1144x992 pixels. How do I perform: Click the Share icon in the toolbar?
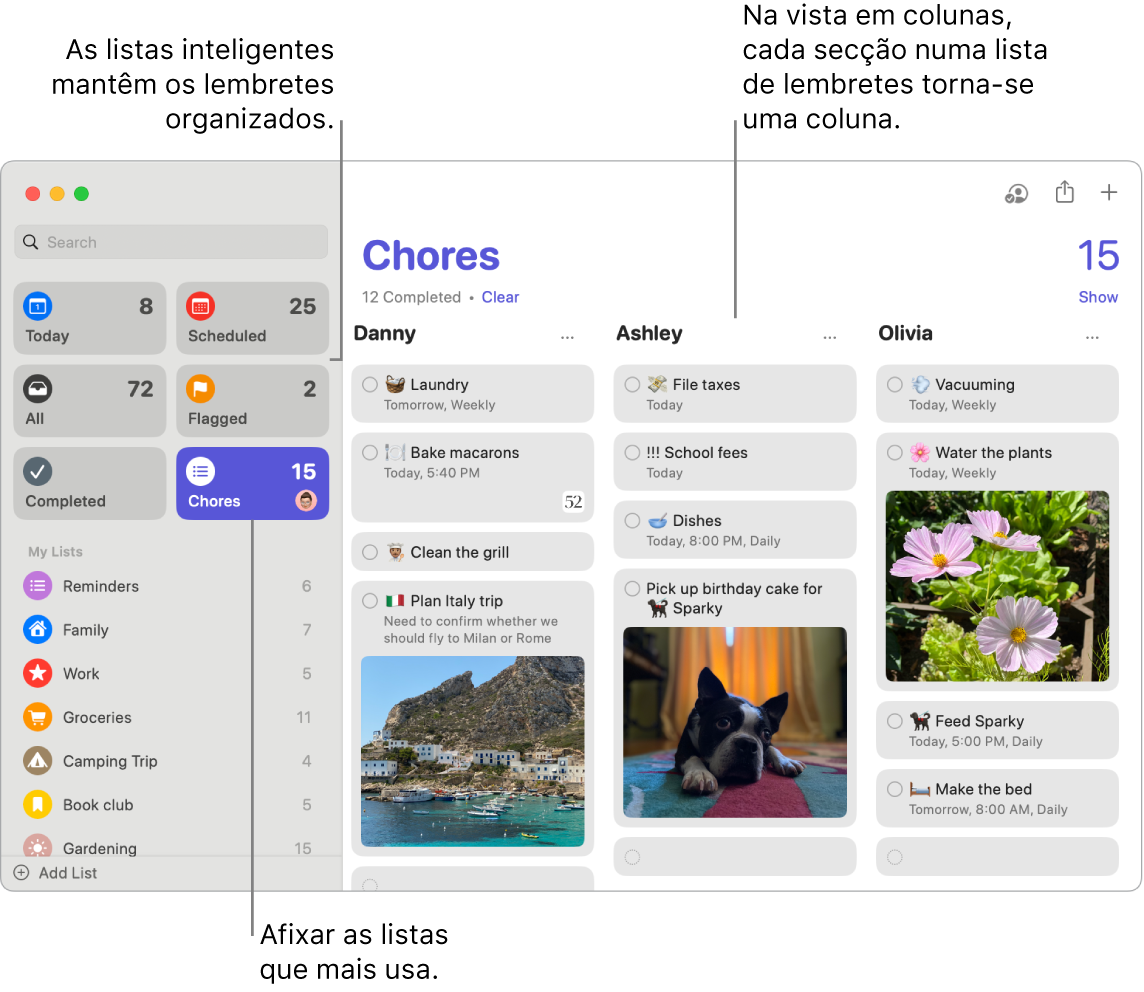[1064, 193]
